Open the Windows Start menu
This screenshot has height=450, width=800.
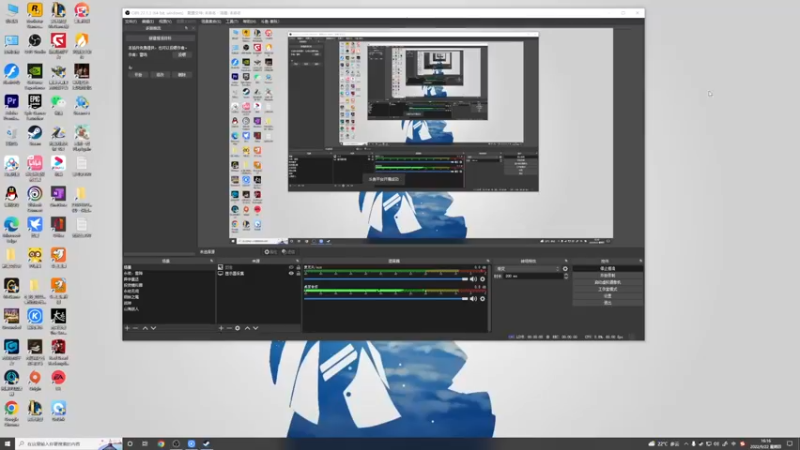(7, 444)
